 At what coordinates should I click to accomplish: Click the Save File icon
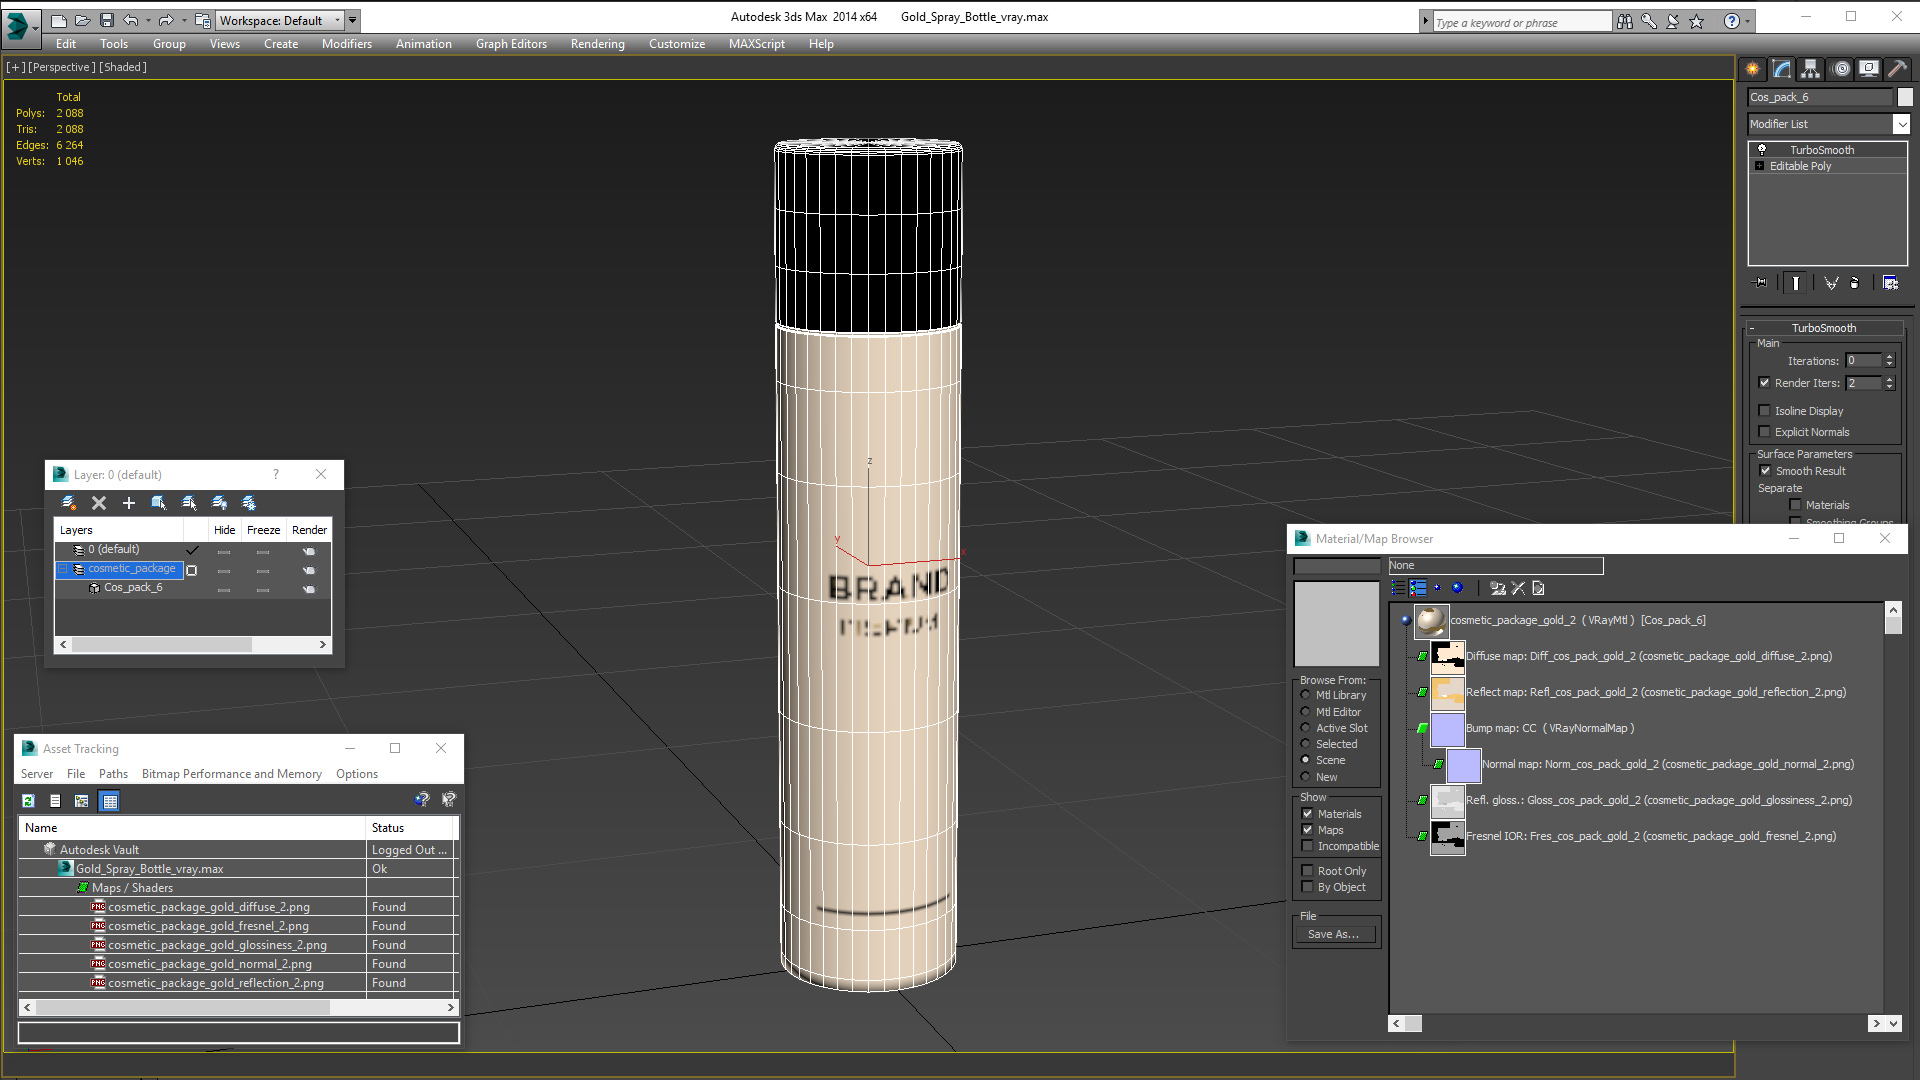click(x=107, y=20)
